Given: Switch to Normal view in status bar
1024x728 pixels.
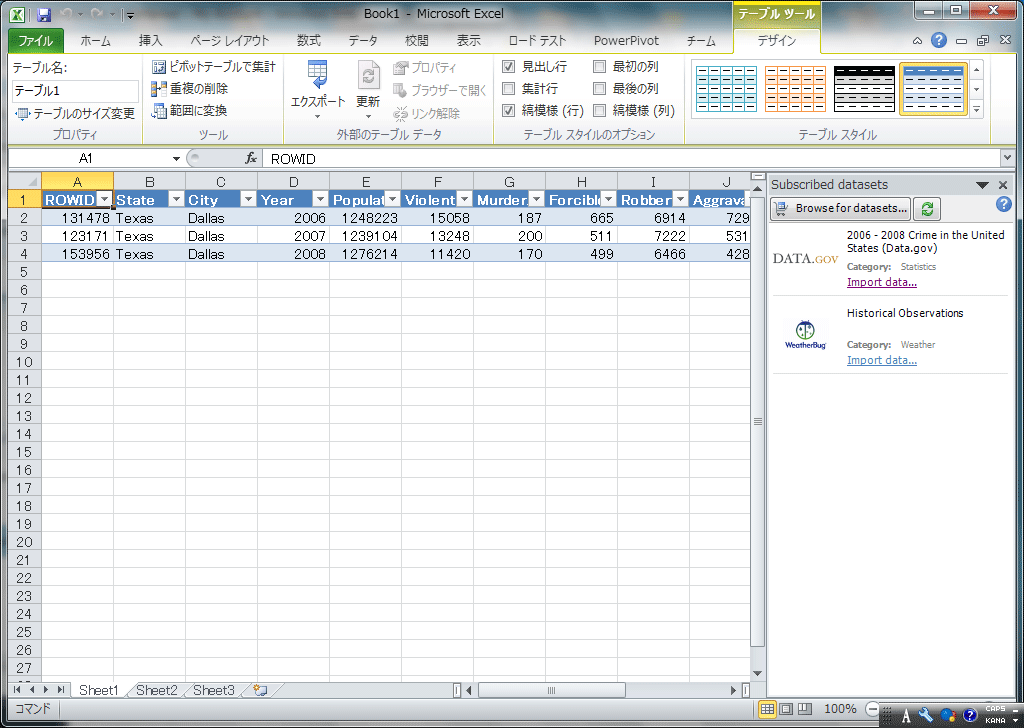Looking at the screenshot, I should click(x=767, y=709).
